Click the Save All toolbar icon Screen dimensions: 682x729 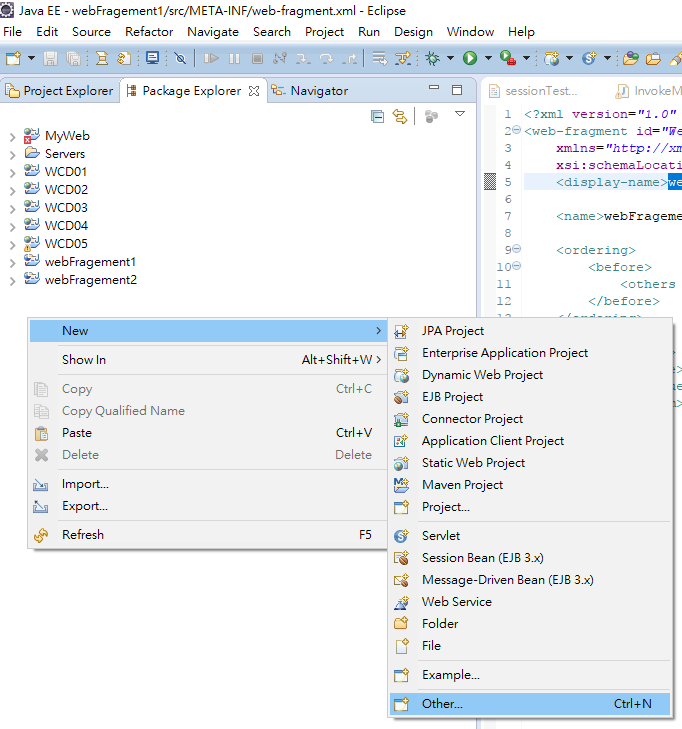tap(73, 59)
